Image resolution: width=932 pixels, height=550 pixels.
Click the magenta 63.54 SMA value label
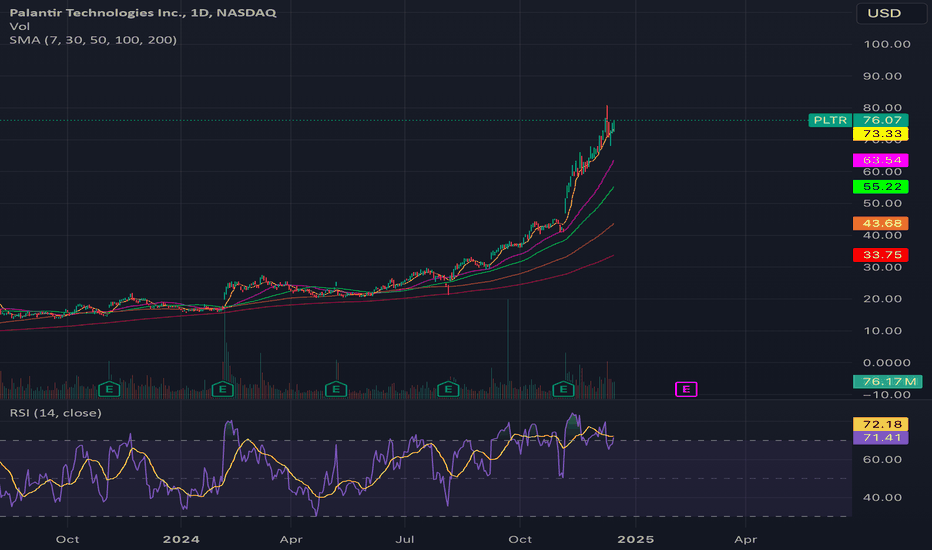click(x=881, y=160)
